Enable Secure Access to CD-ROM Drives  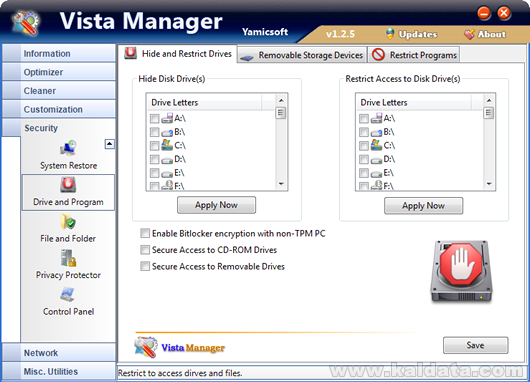(x=145, y=250)
